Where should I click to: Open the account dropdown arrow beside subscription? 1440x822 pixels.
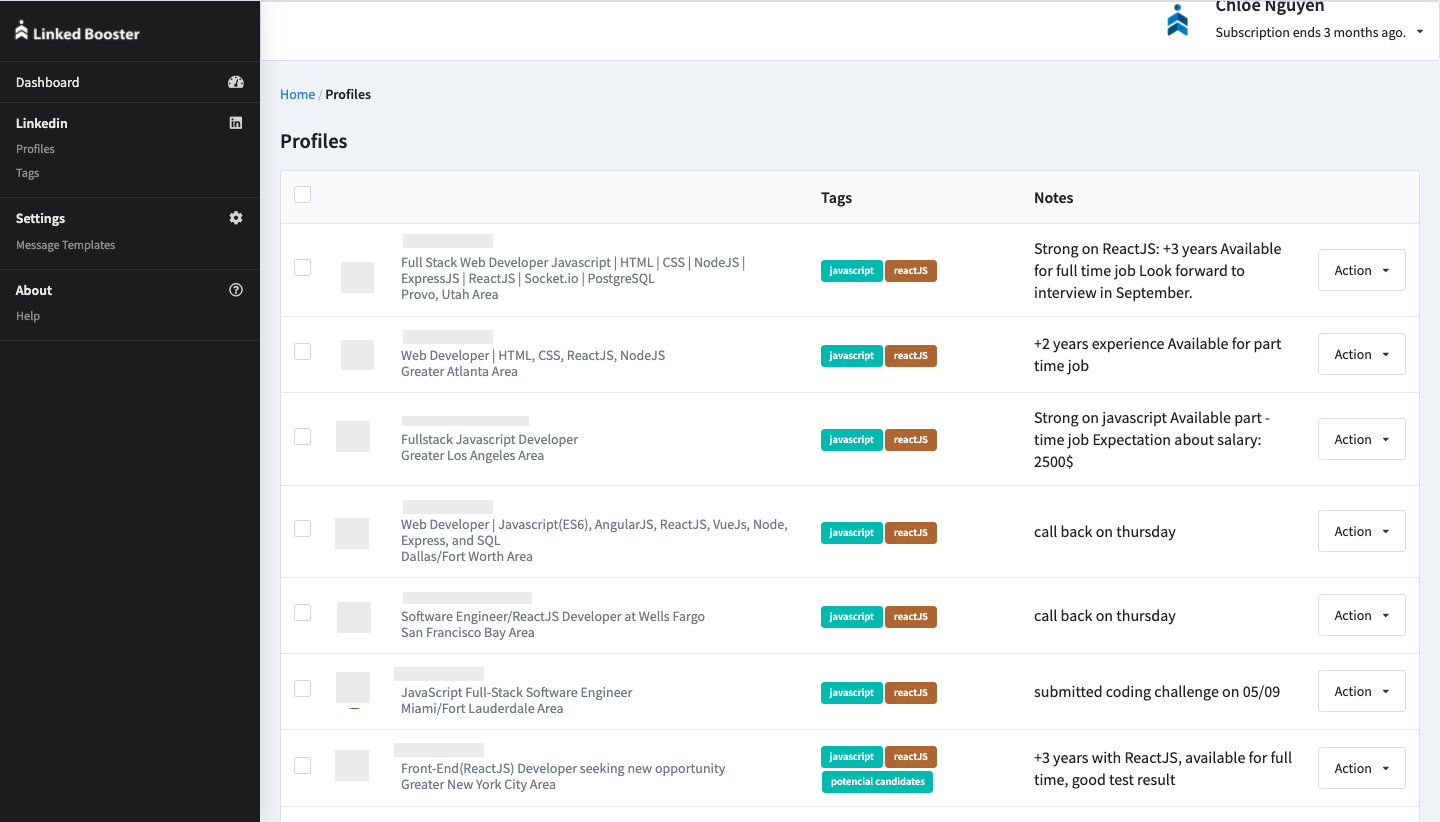1420,33
